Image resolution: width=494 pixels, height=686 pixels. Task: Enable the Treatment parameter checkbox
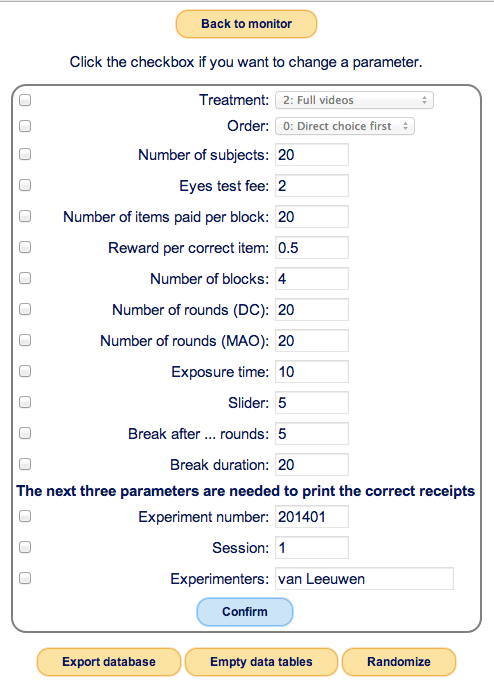point(25,100)
